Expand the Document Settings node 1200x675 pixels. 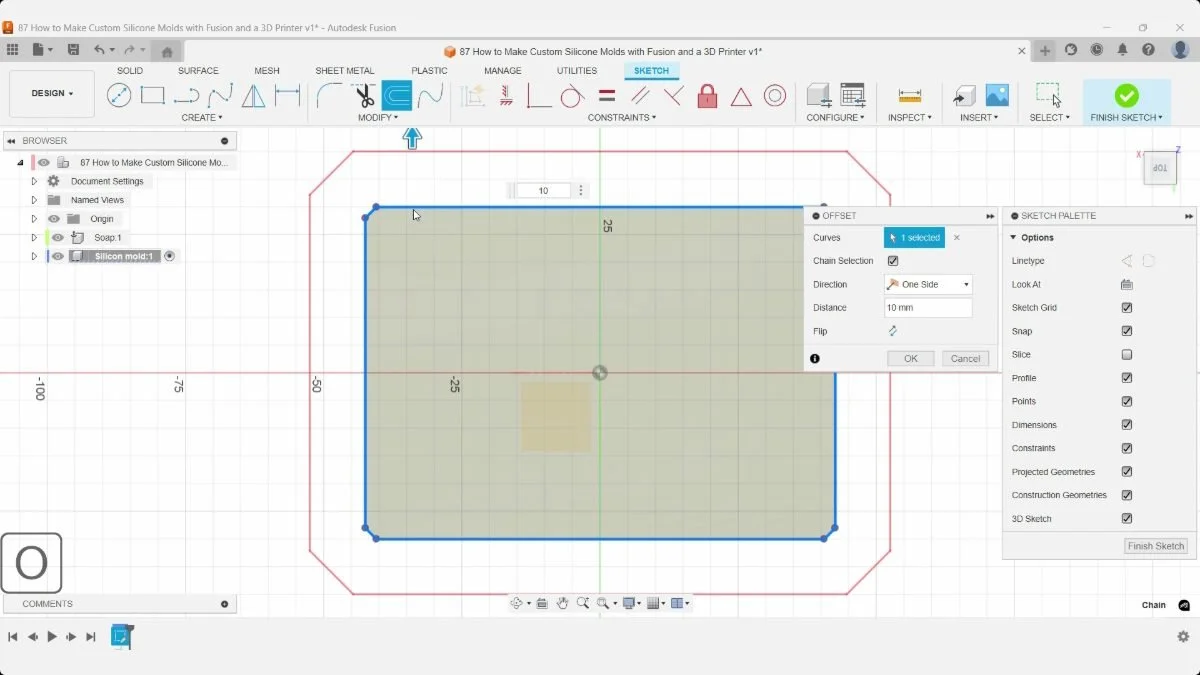(x=34, y=182)
